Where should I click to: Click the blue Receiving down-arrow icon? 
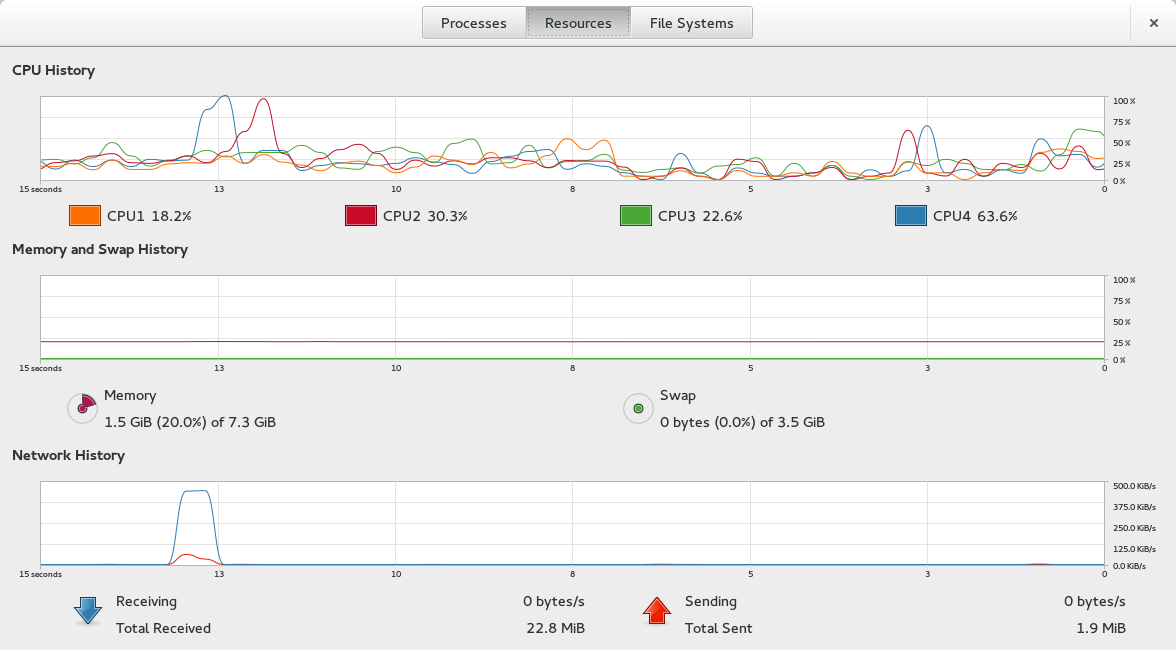pyautogui.click(x=88, y=611)
